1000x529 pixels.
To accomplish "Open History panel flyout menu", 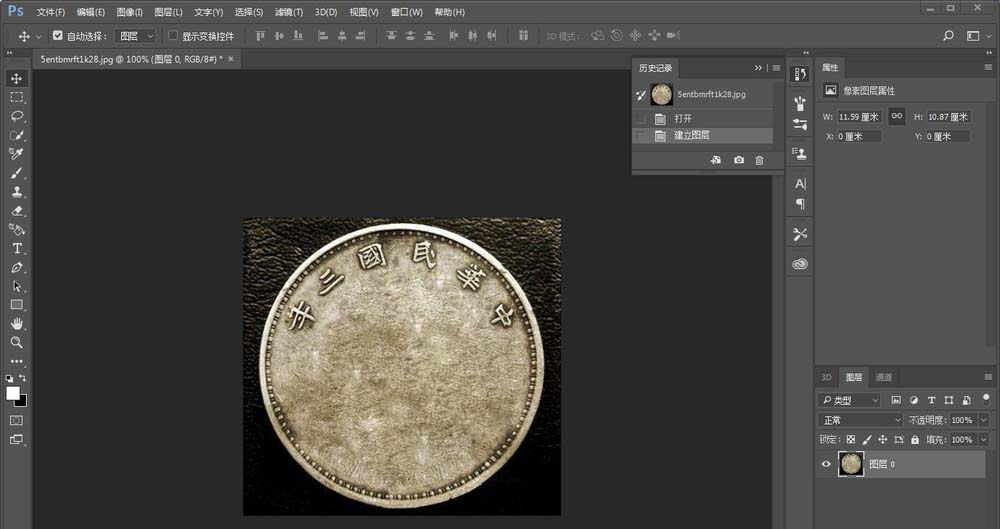I will [776, 68].
